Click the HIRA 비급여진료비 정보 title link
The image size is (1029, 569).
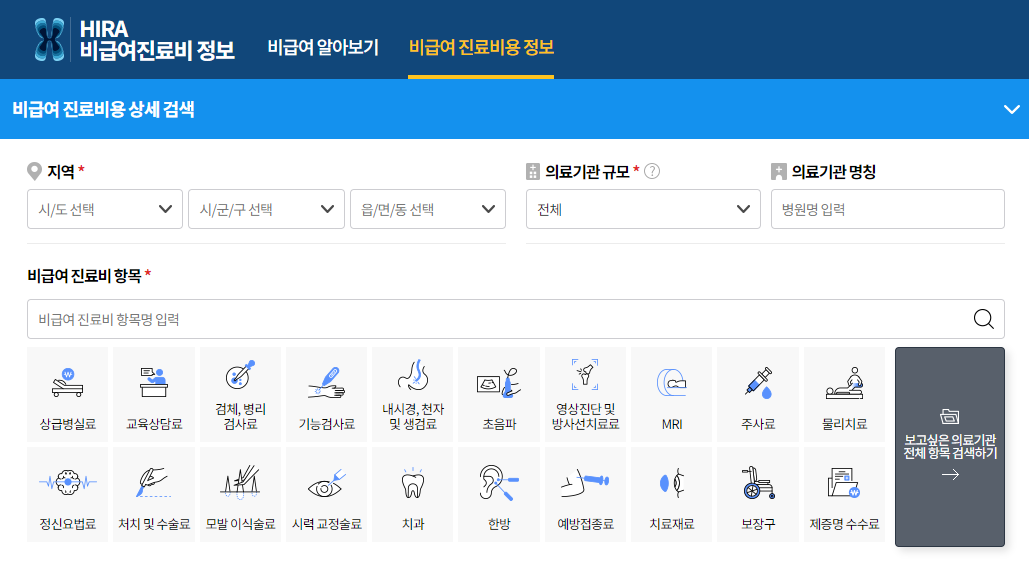pos(157,40)
